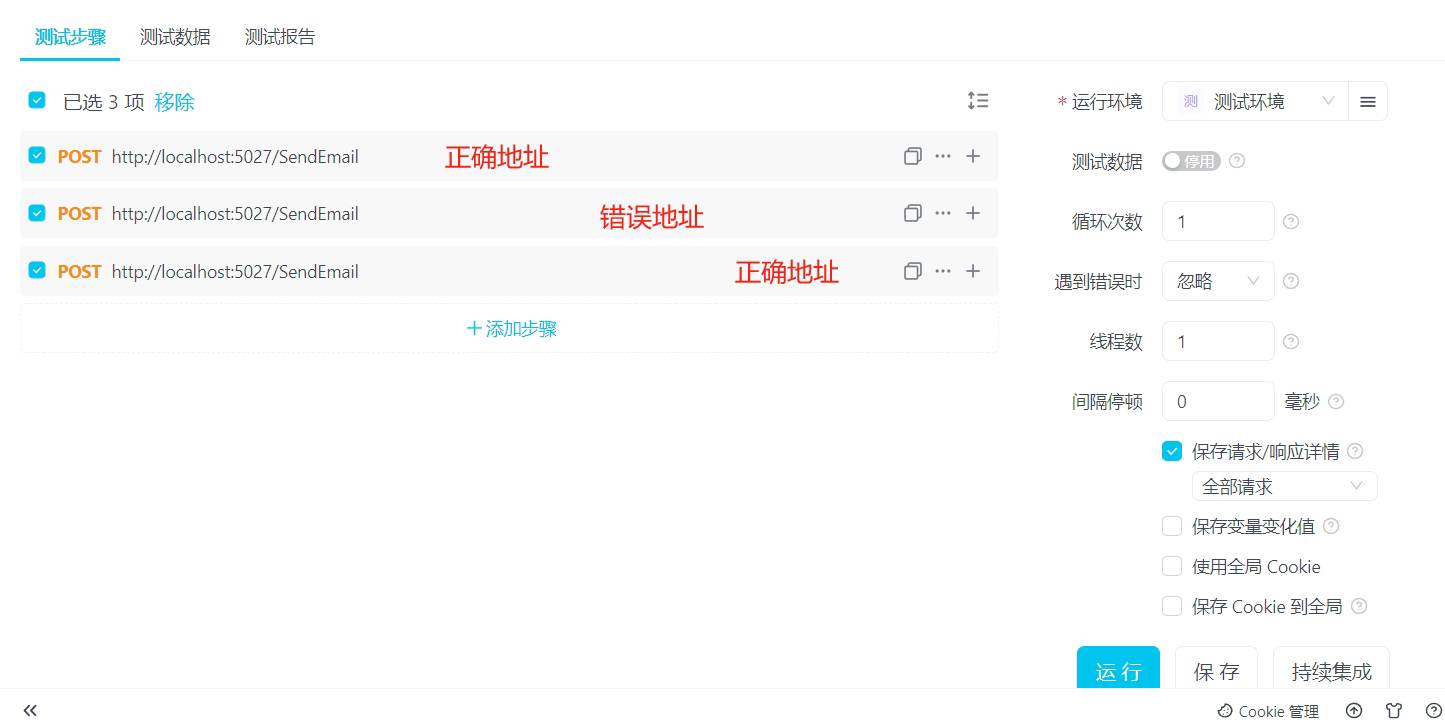Open more options for first POST step
This screenshot has height=727, width=1445.
[943, 156]
